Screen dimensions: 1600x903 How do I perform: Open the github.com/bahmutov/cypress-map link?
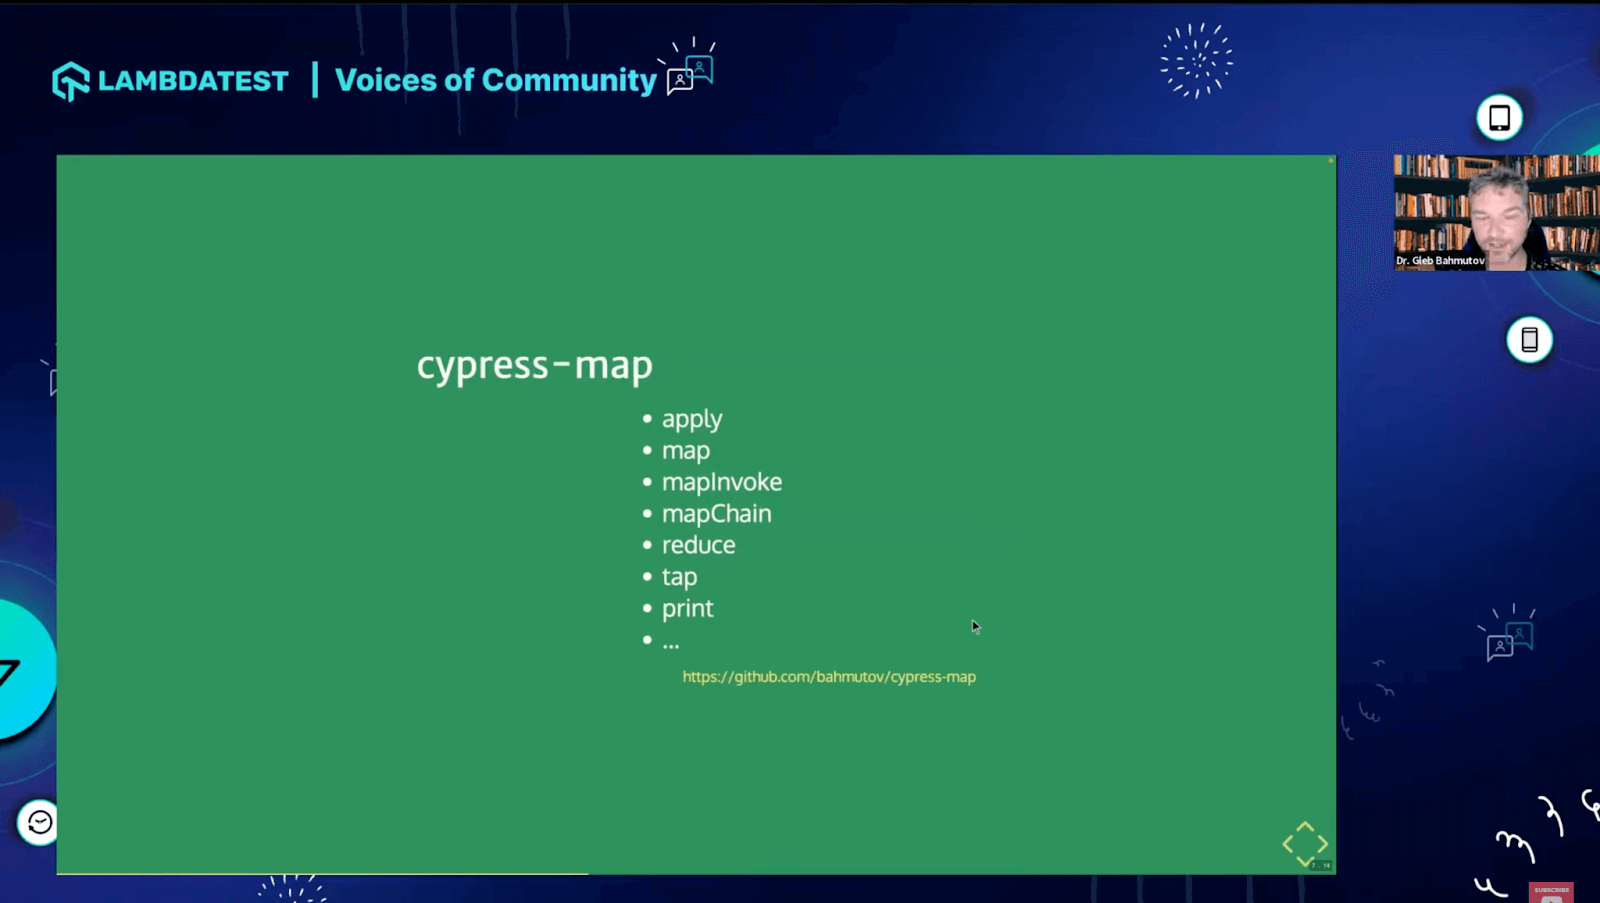(829, 677)
